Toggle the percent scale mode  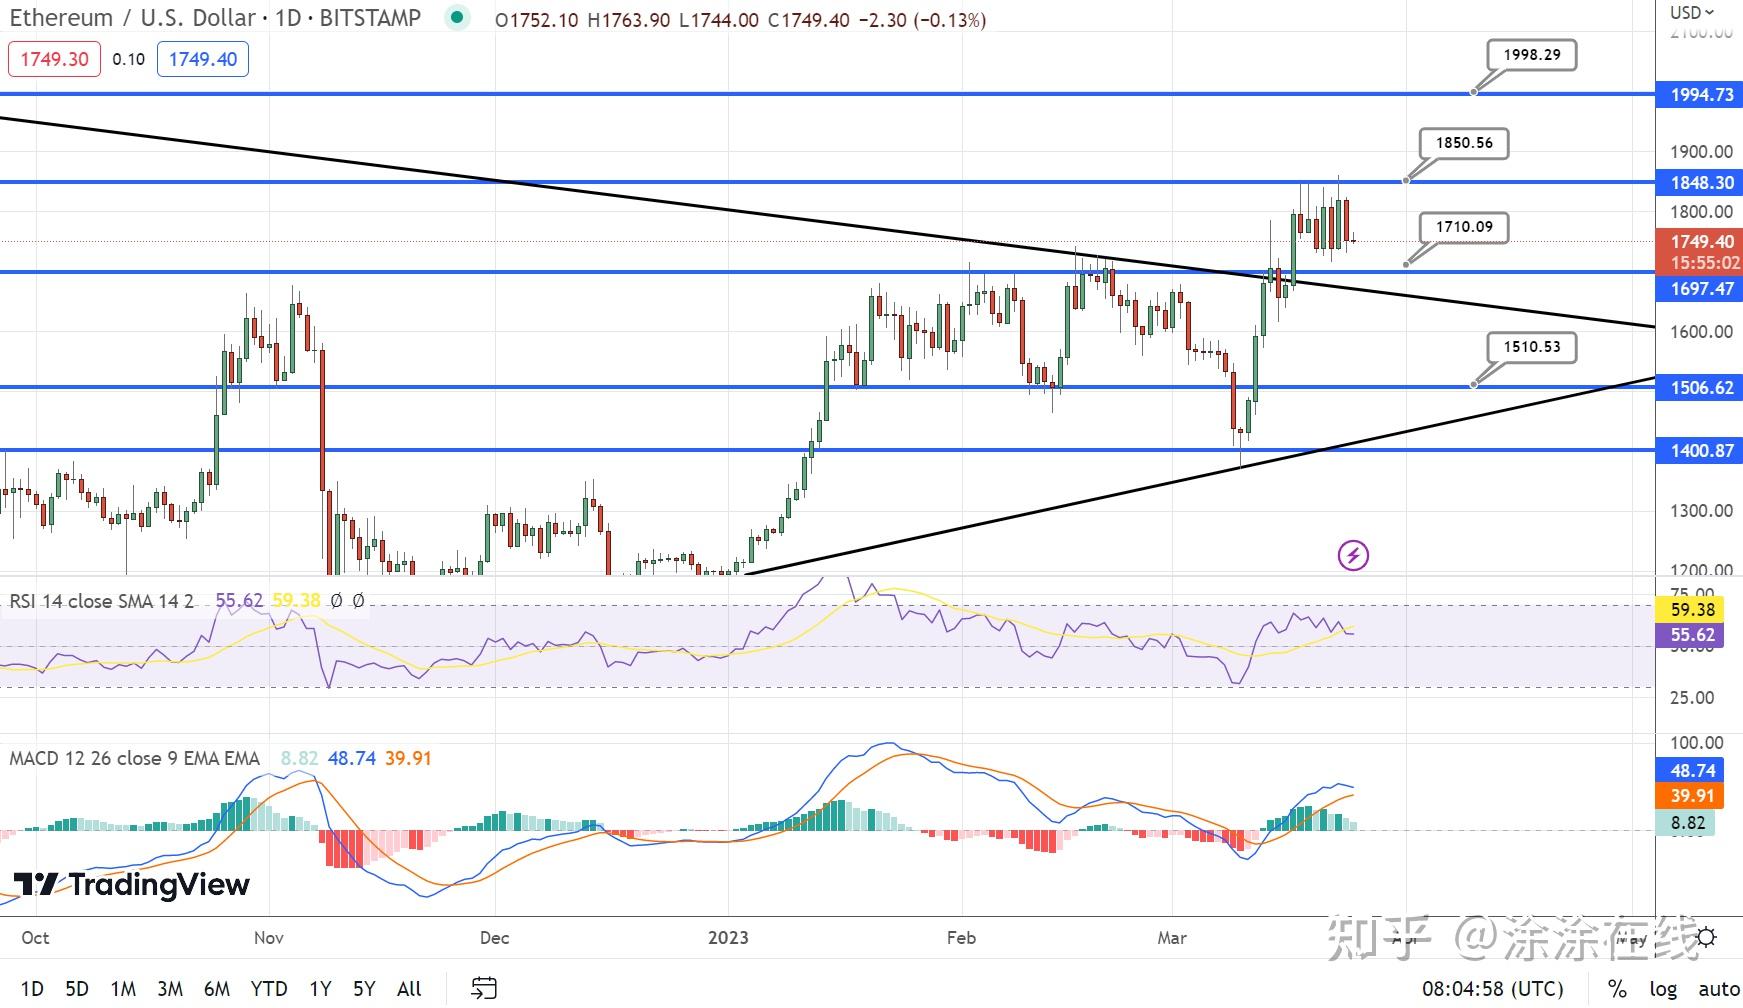click(1616, 988)
